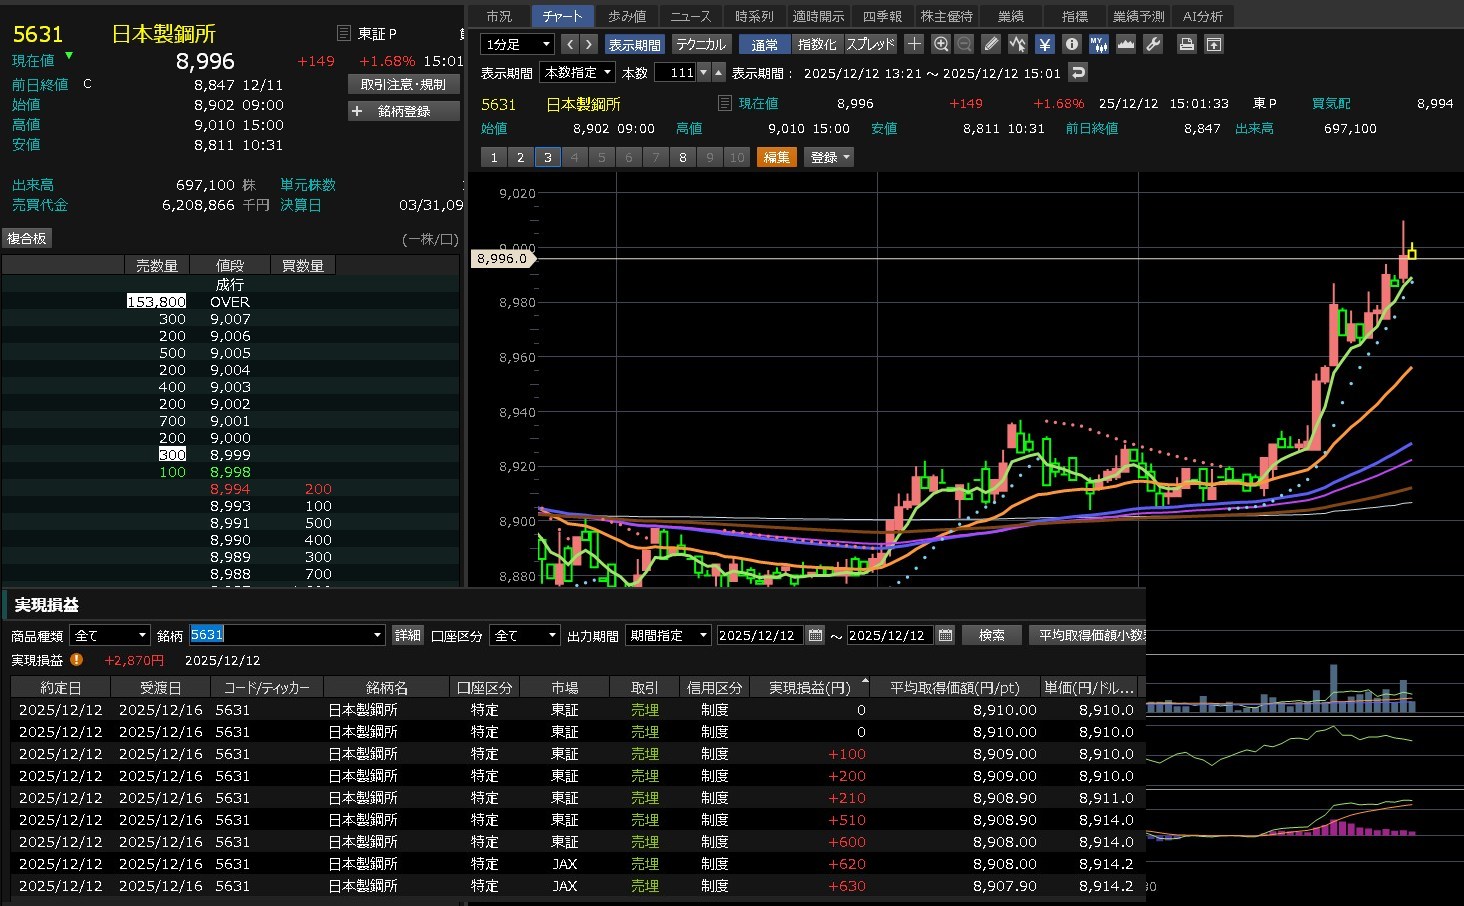
Task: Activate the pencil drawing tool
Action: [x=991, y=44]
